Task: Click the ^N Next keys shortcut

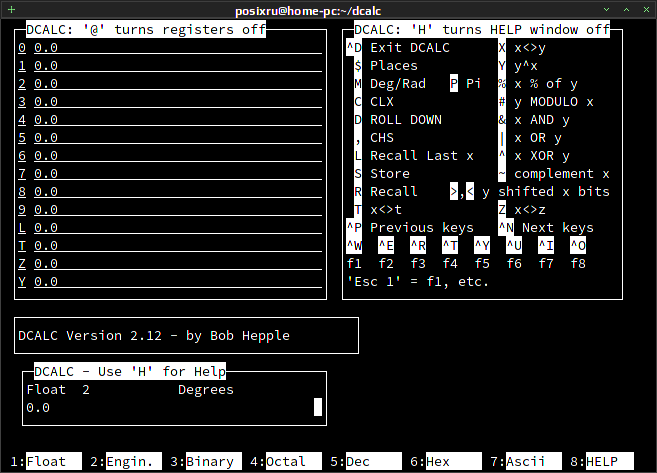Action: [506, 228]
